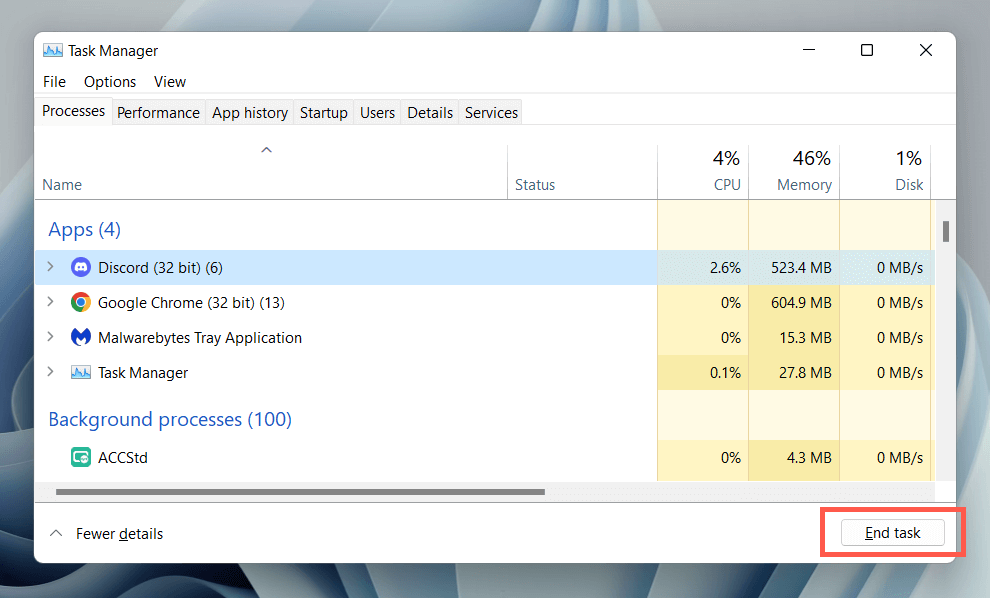Switch to the Users tab
This screenshot has width=990, height=598.
(378, 112)
